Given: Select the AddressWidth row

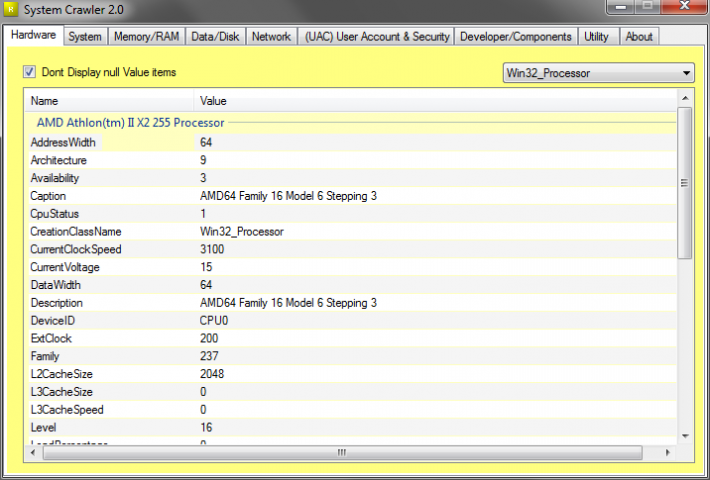Looking at the screenshot, I should [352, 142].
